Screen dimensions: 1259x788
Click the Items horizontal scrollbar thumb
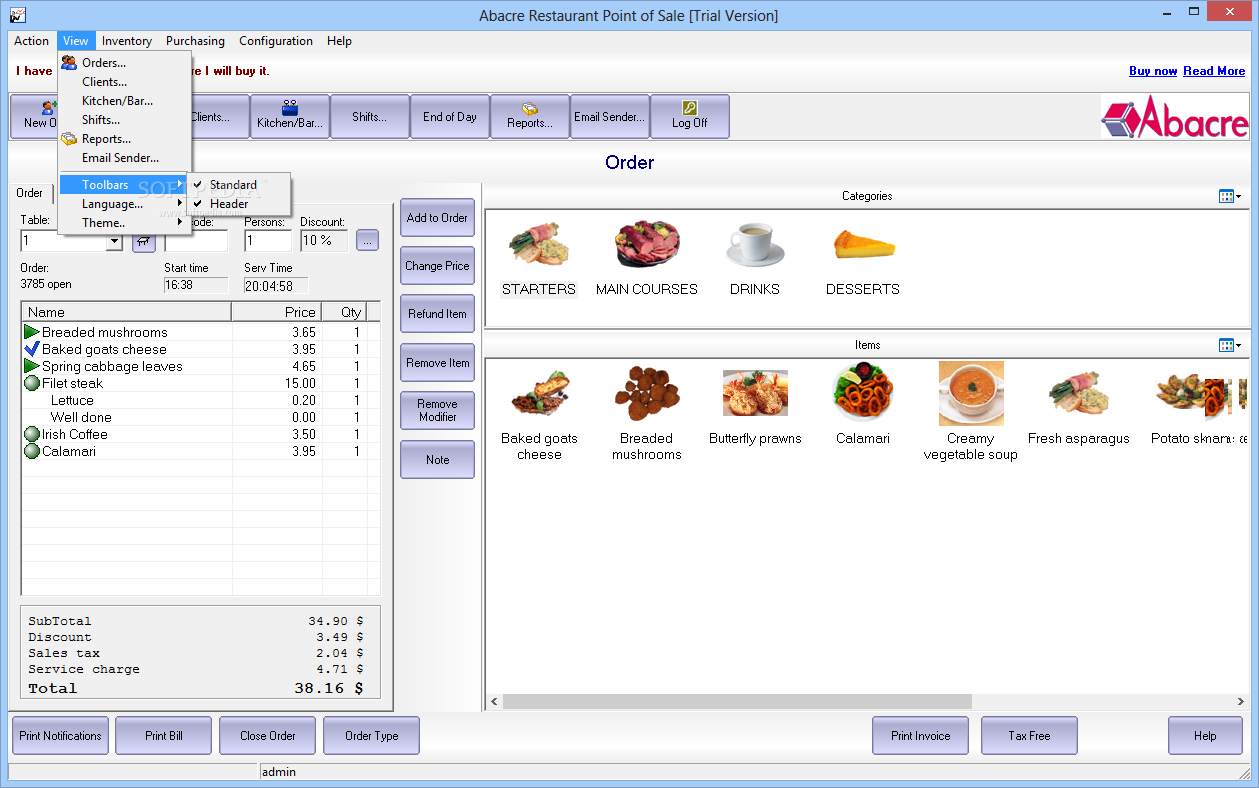pyautogui.click(x=737, y=702)
